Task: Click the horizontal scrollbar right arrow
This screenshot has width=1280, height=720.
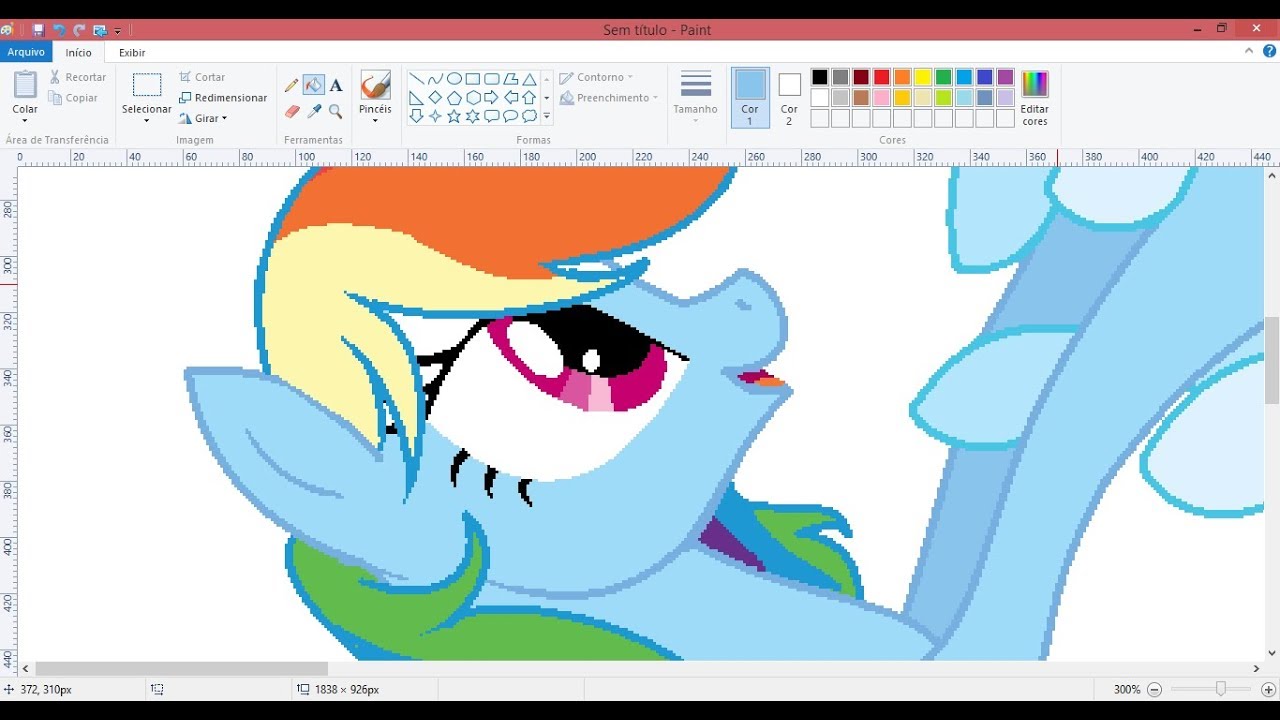Action: (x=1257, y=668)
